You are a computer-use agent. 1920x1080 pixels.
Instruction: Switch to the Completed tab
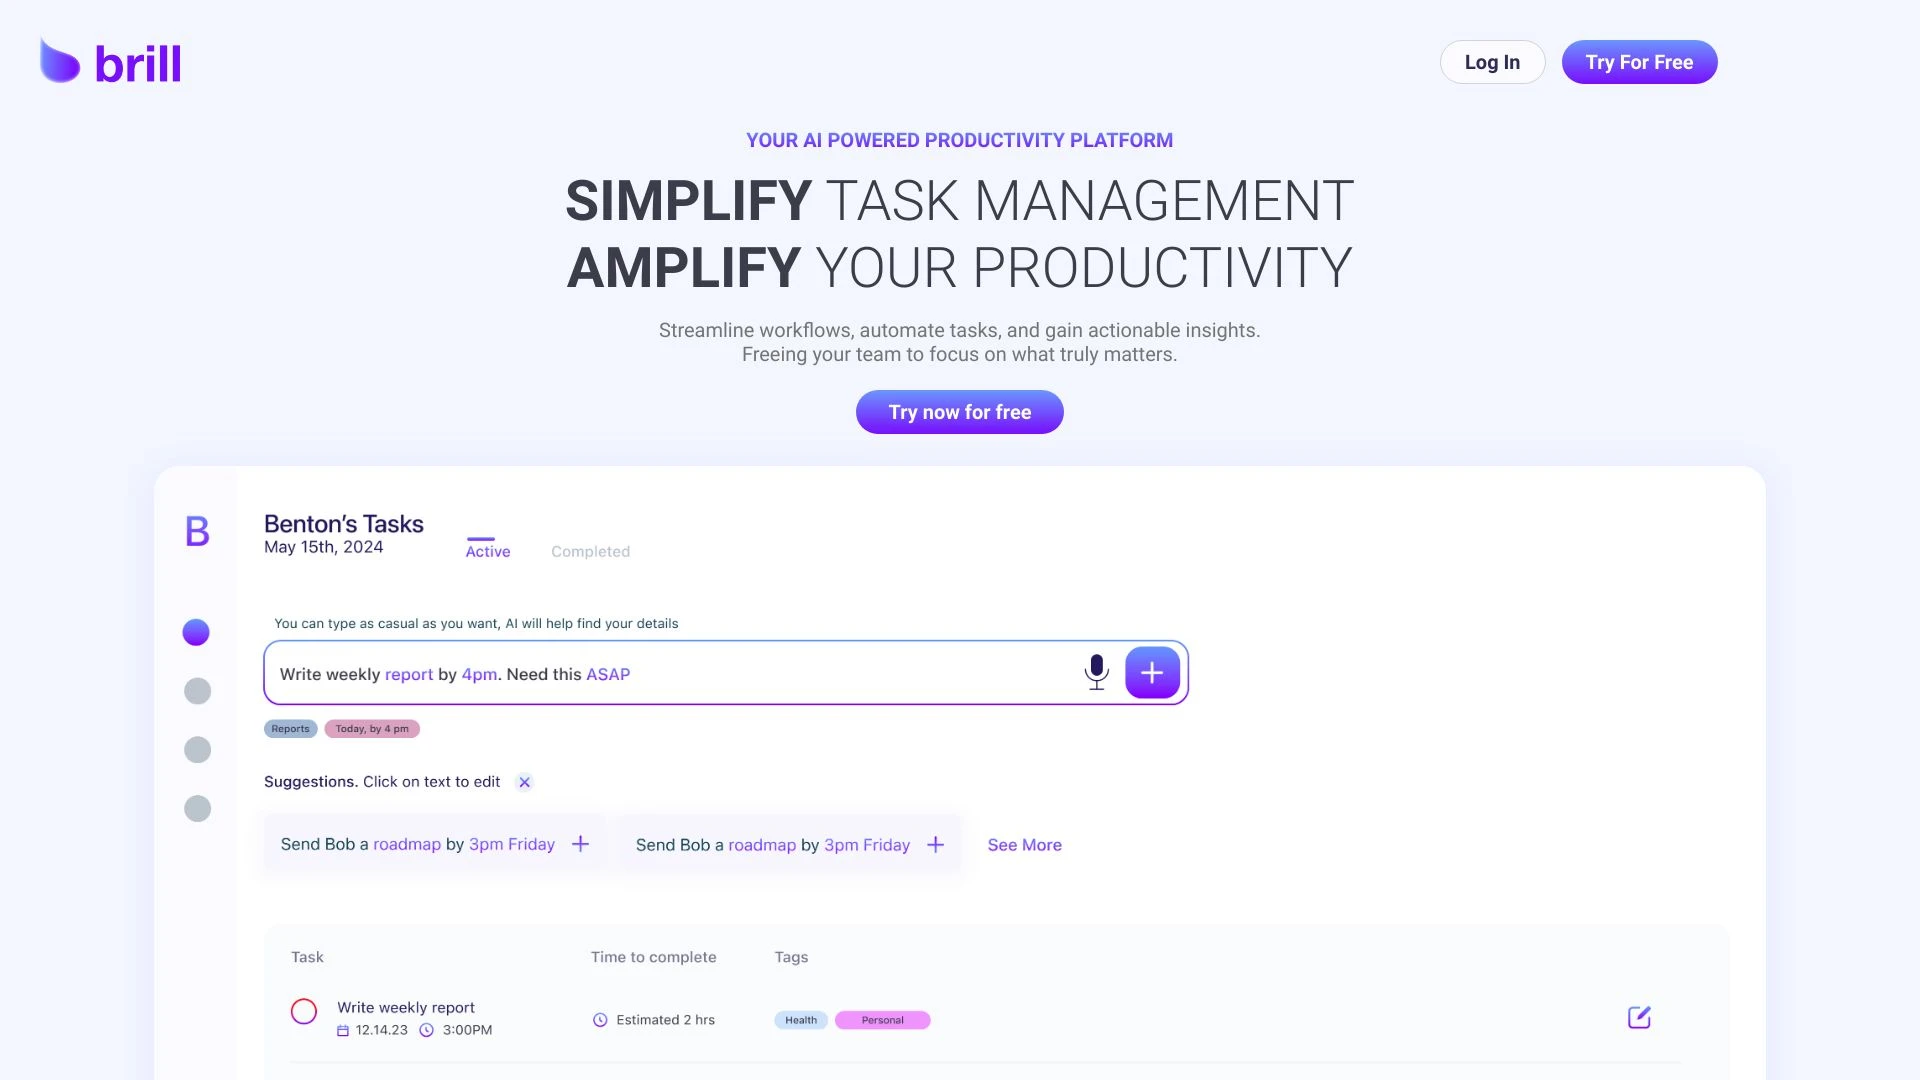pyautogui.click(x=589, y=551)
